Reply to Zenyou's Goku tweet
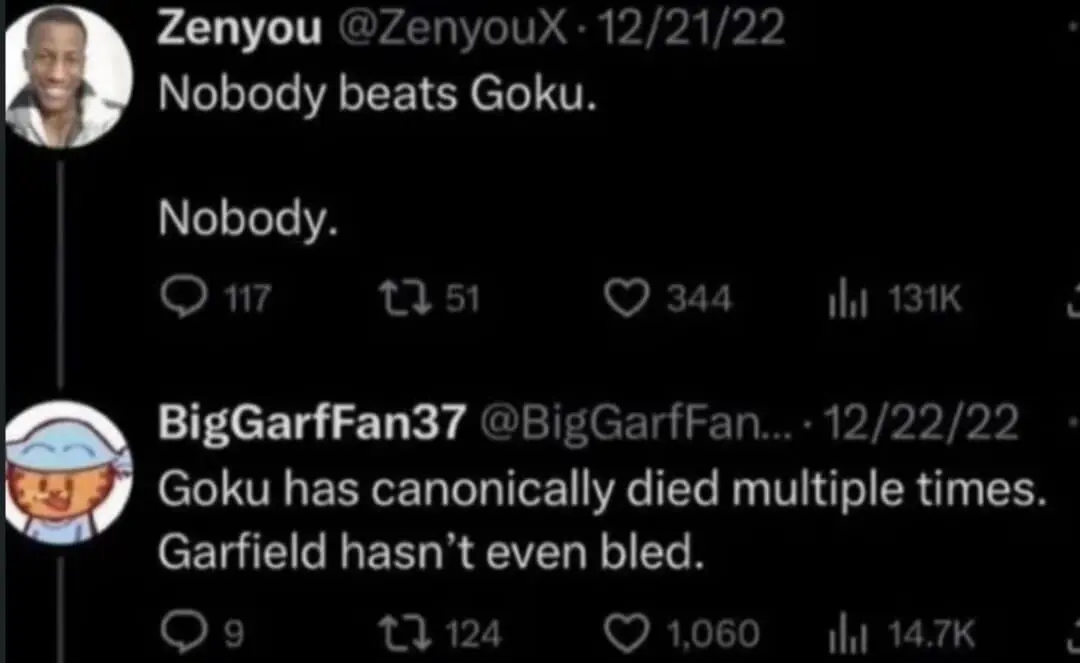The height and width of the screenshot is (663, 1080). pos(181,299)
